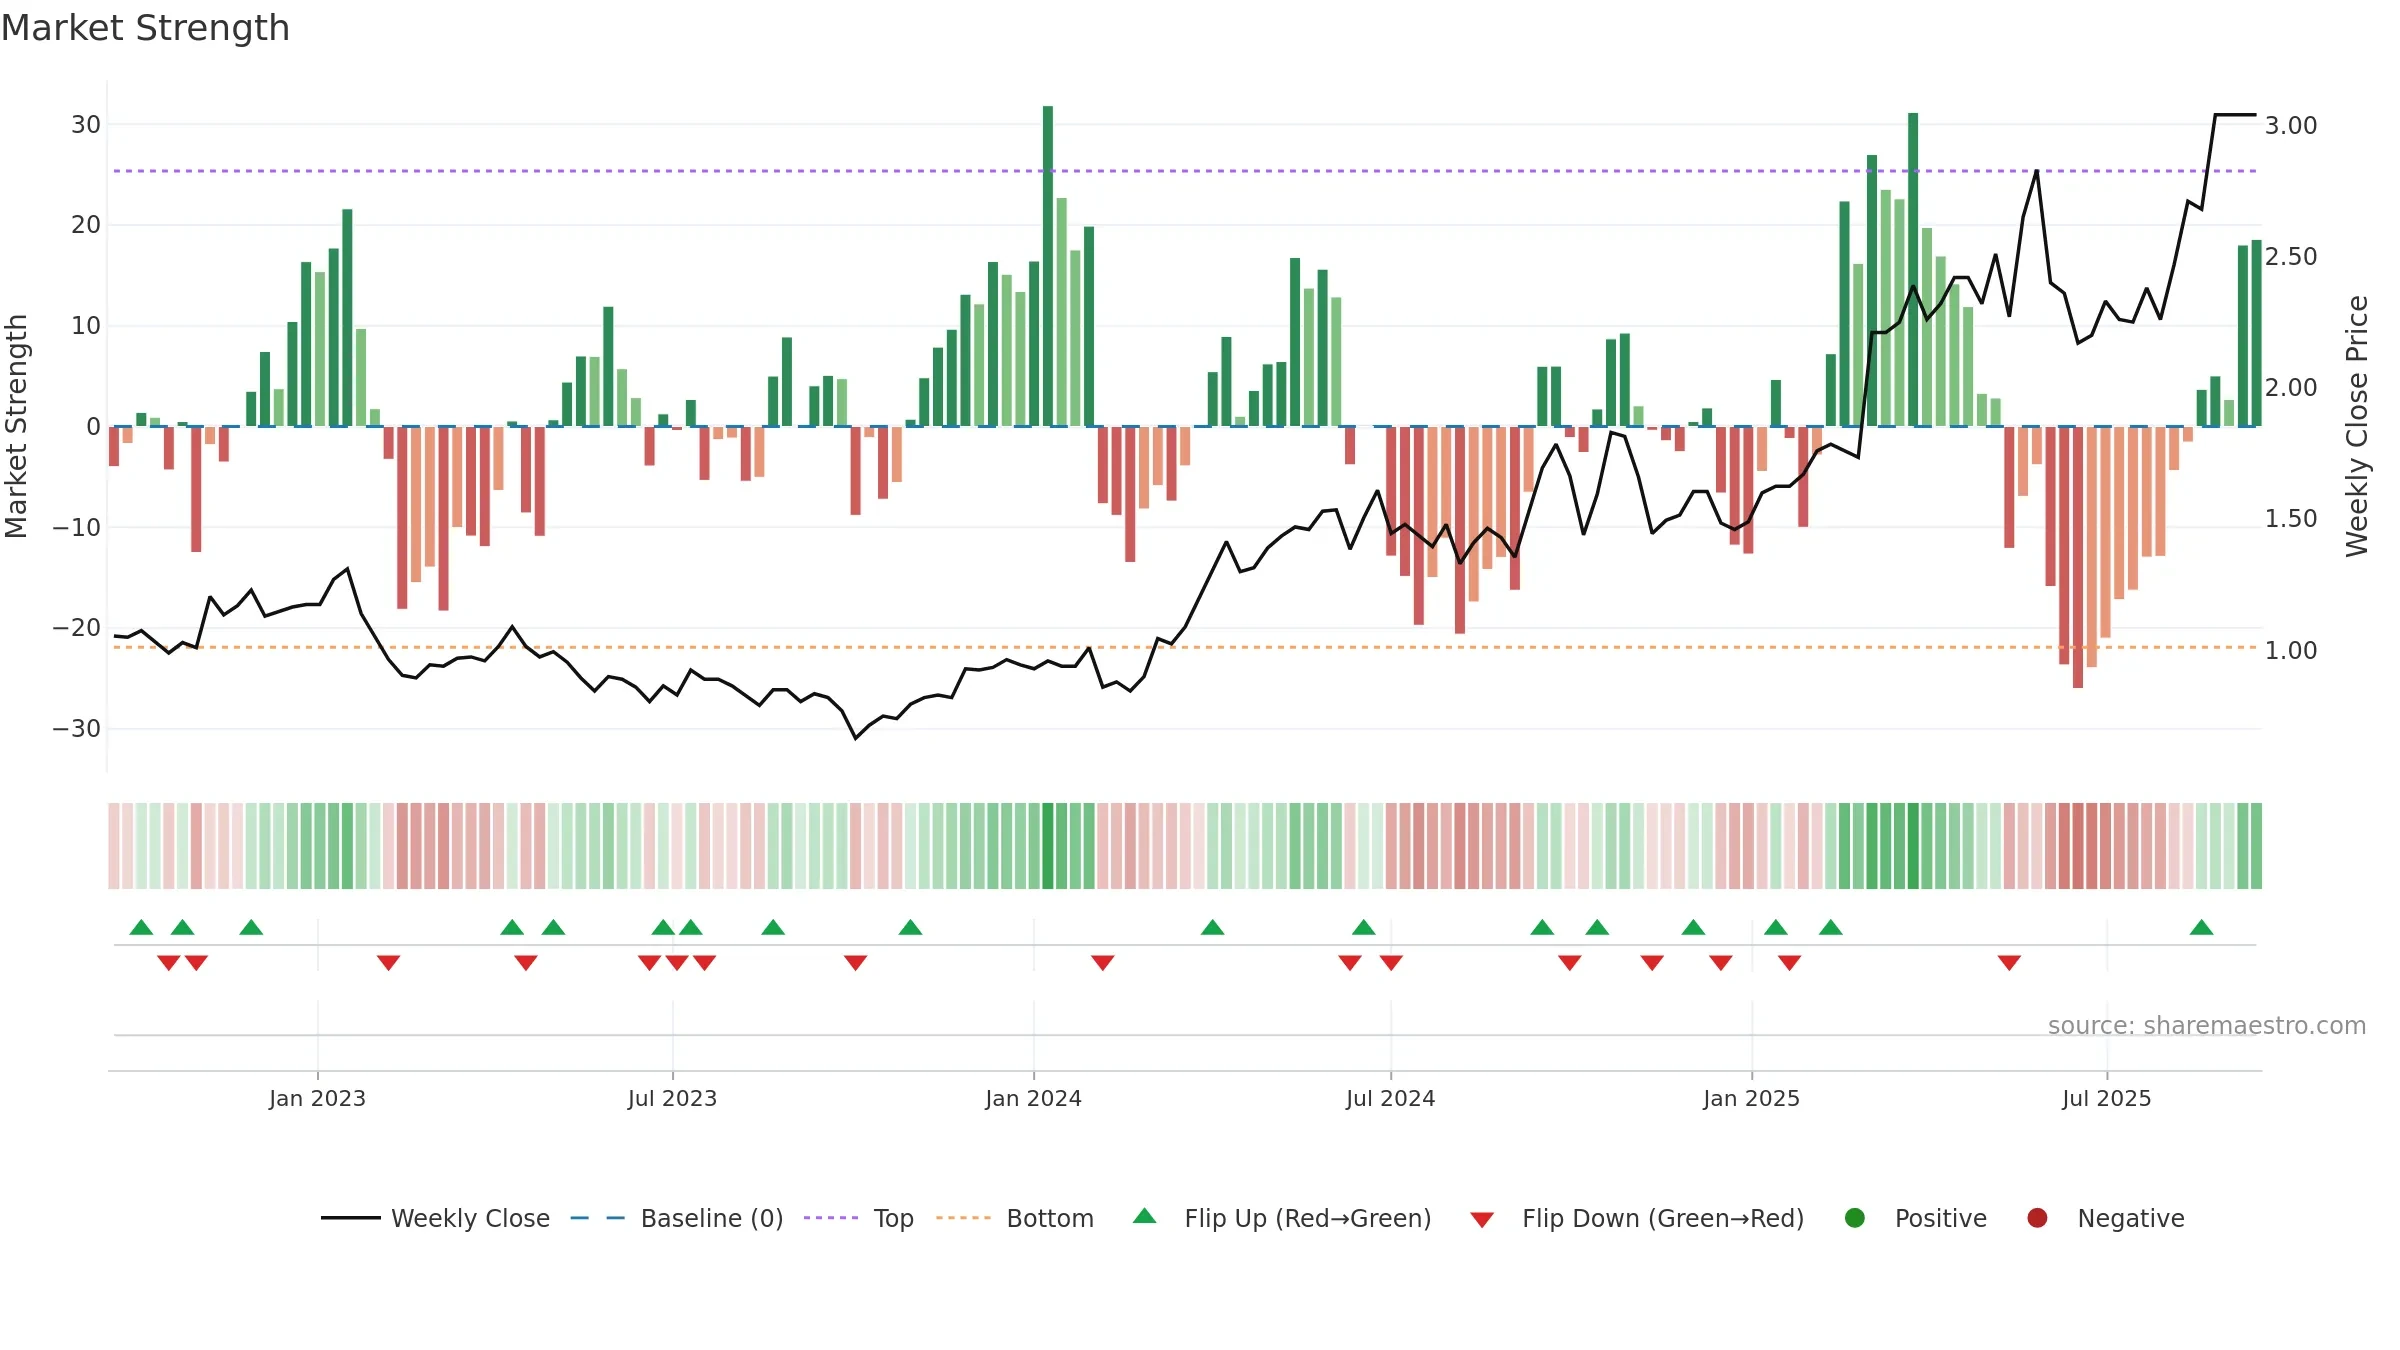Click the blue dashed Baseline sample in legend
Image resolution: width=2400 pixels, height=1350 pixels.
click(598, 1218)
